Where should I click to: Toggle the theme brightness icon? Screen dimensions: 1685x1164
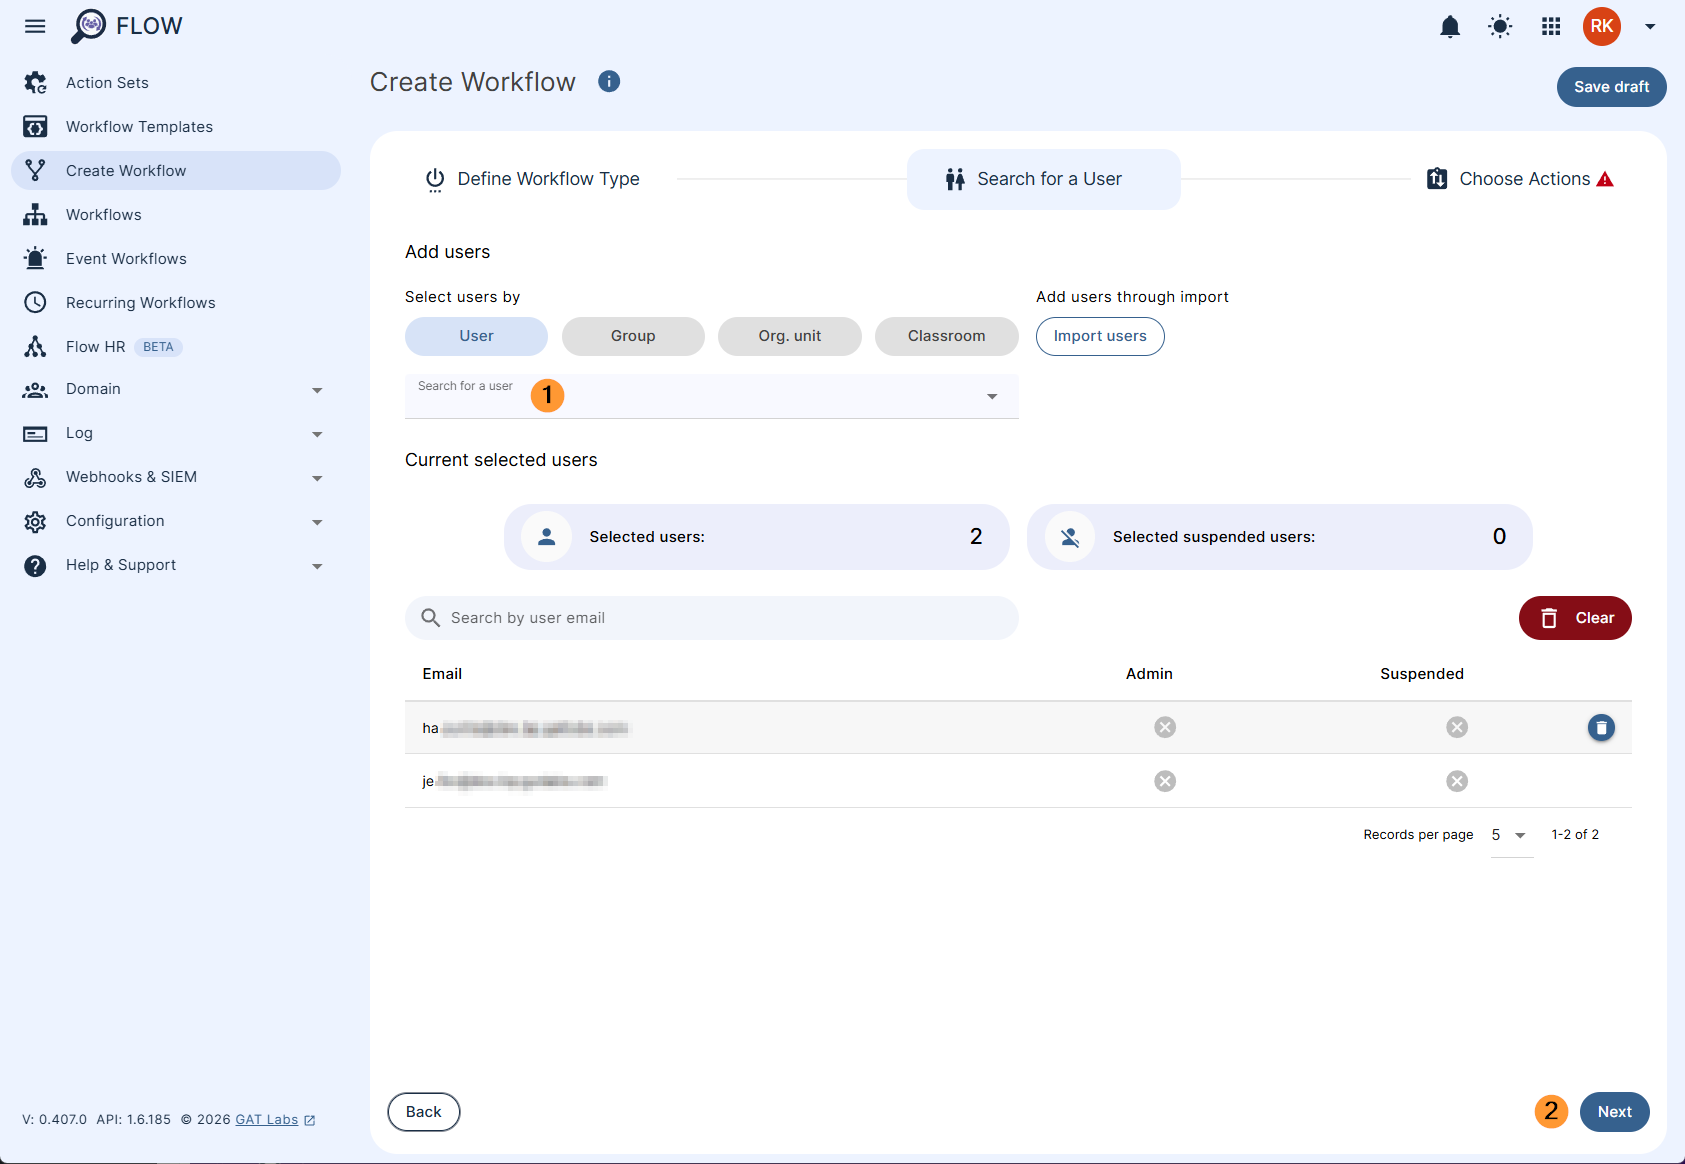click(x=1500, y=27)
